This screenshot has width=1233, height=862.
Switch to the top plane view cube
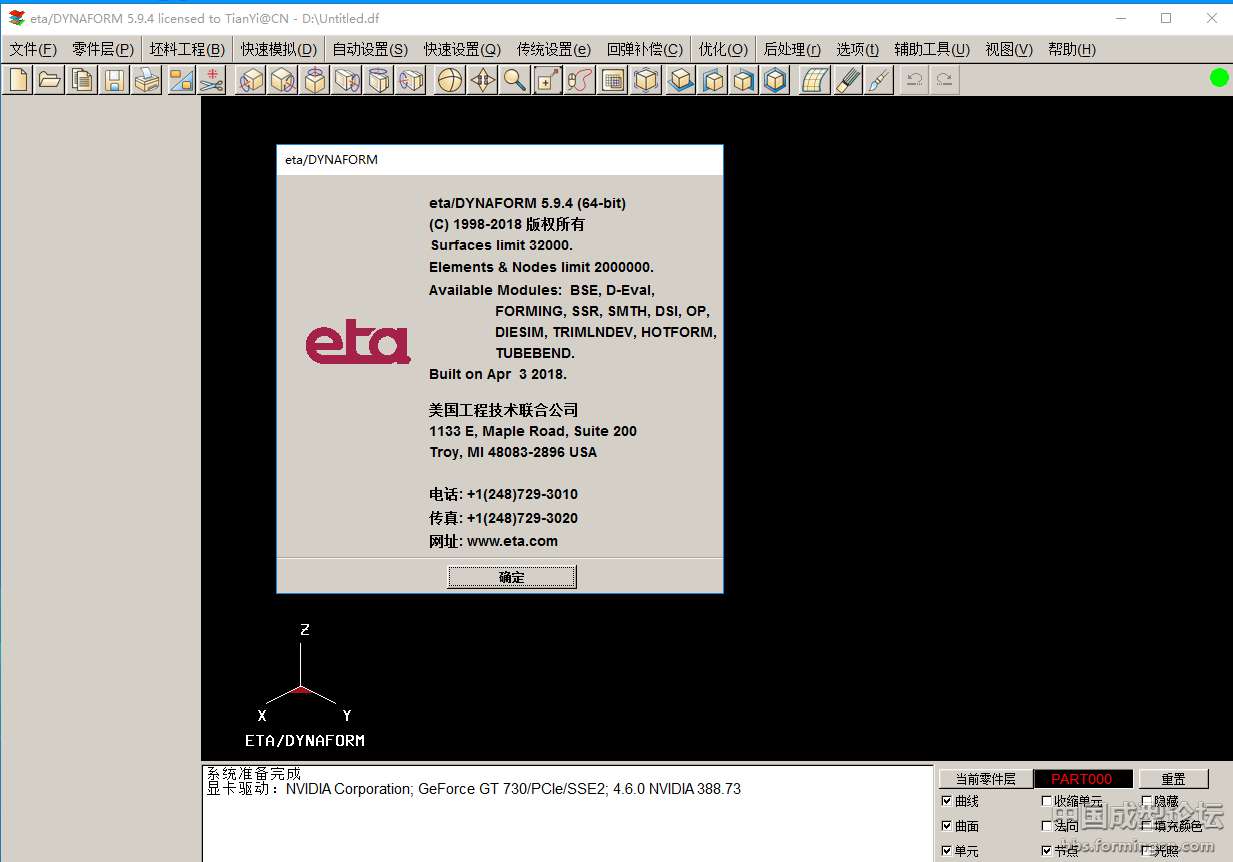(x=681, y=80)
